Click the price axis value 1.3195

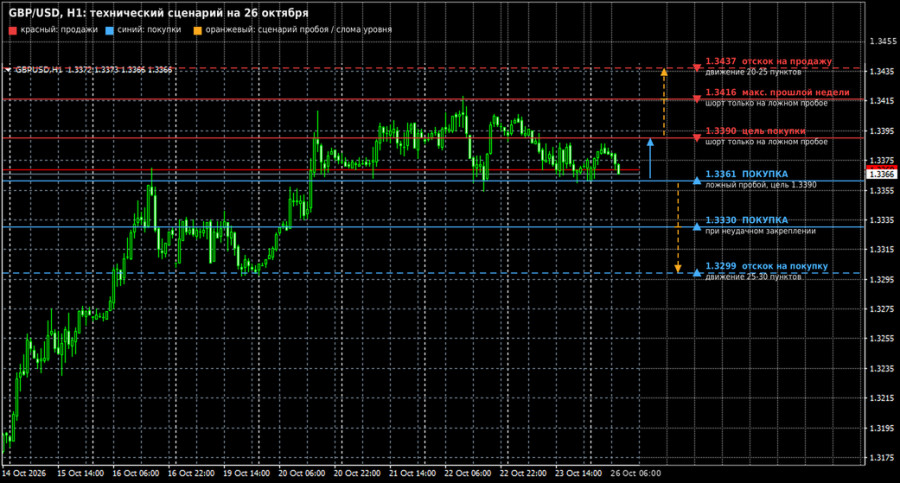click(x=883, y=428)
